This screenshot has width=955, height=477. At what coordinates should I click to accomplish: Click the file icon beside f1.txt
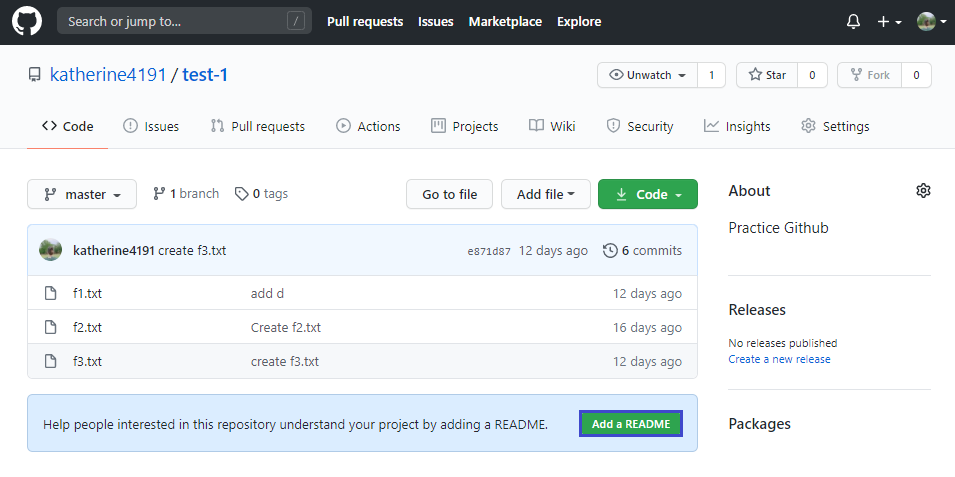pyautogui.click(x=51, y=293)
